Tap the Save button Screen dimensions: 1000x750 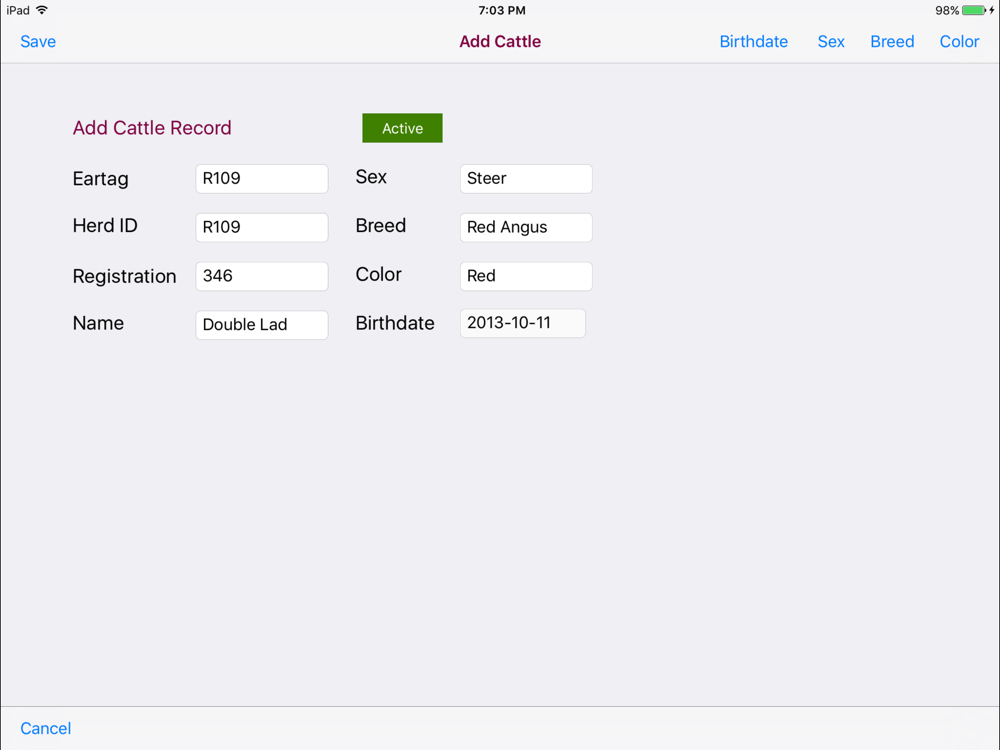(38, 41)
